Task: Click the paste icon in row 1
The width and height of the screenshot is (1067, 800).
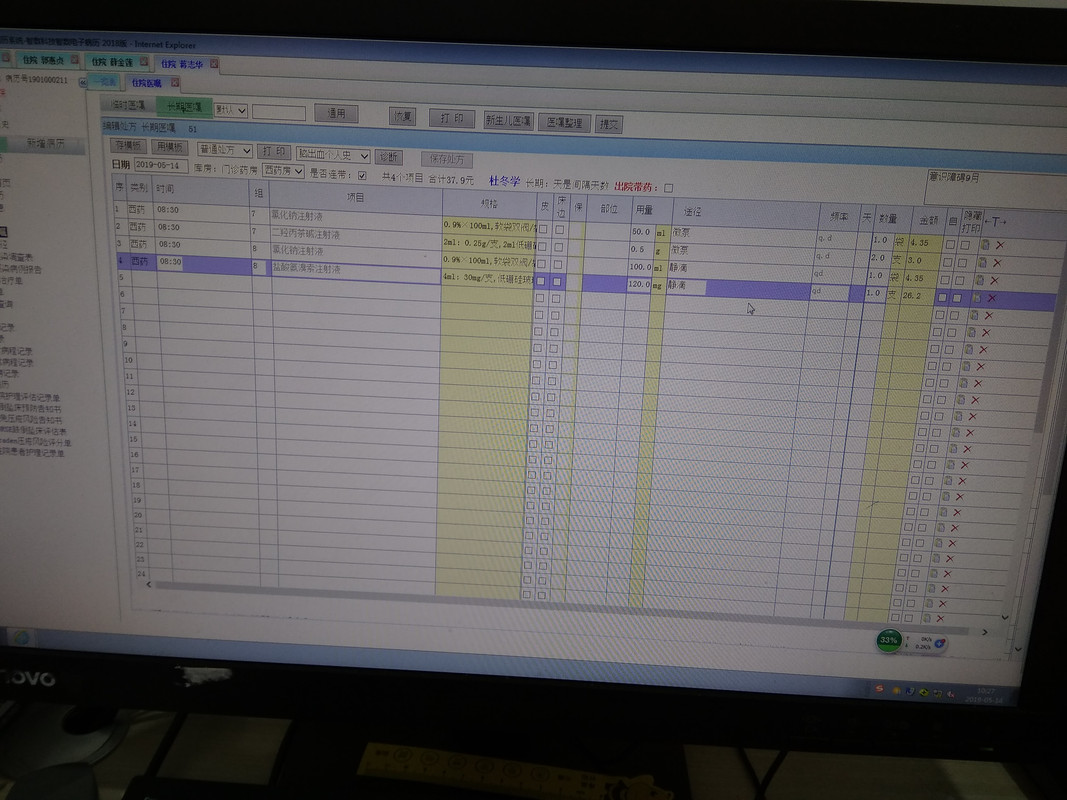Action: tap(985, 244)
